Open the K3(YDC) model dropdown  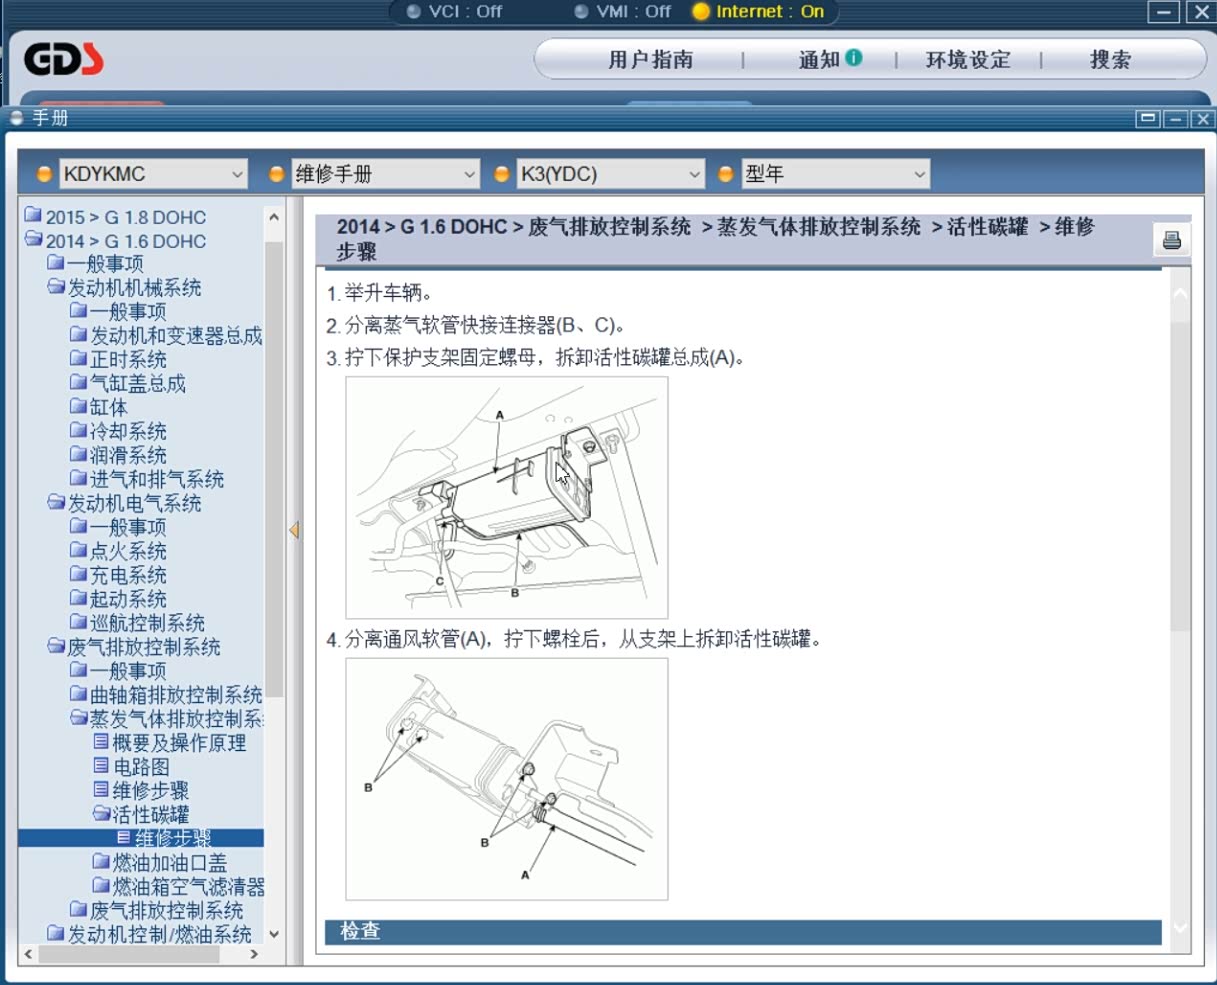(610, 174)
